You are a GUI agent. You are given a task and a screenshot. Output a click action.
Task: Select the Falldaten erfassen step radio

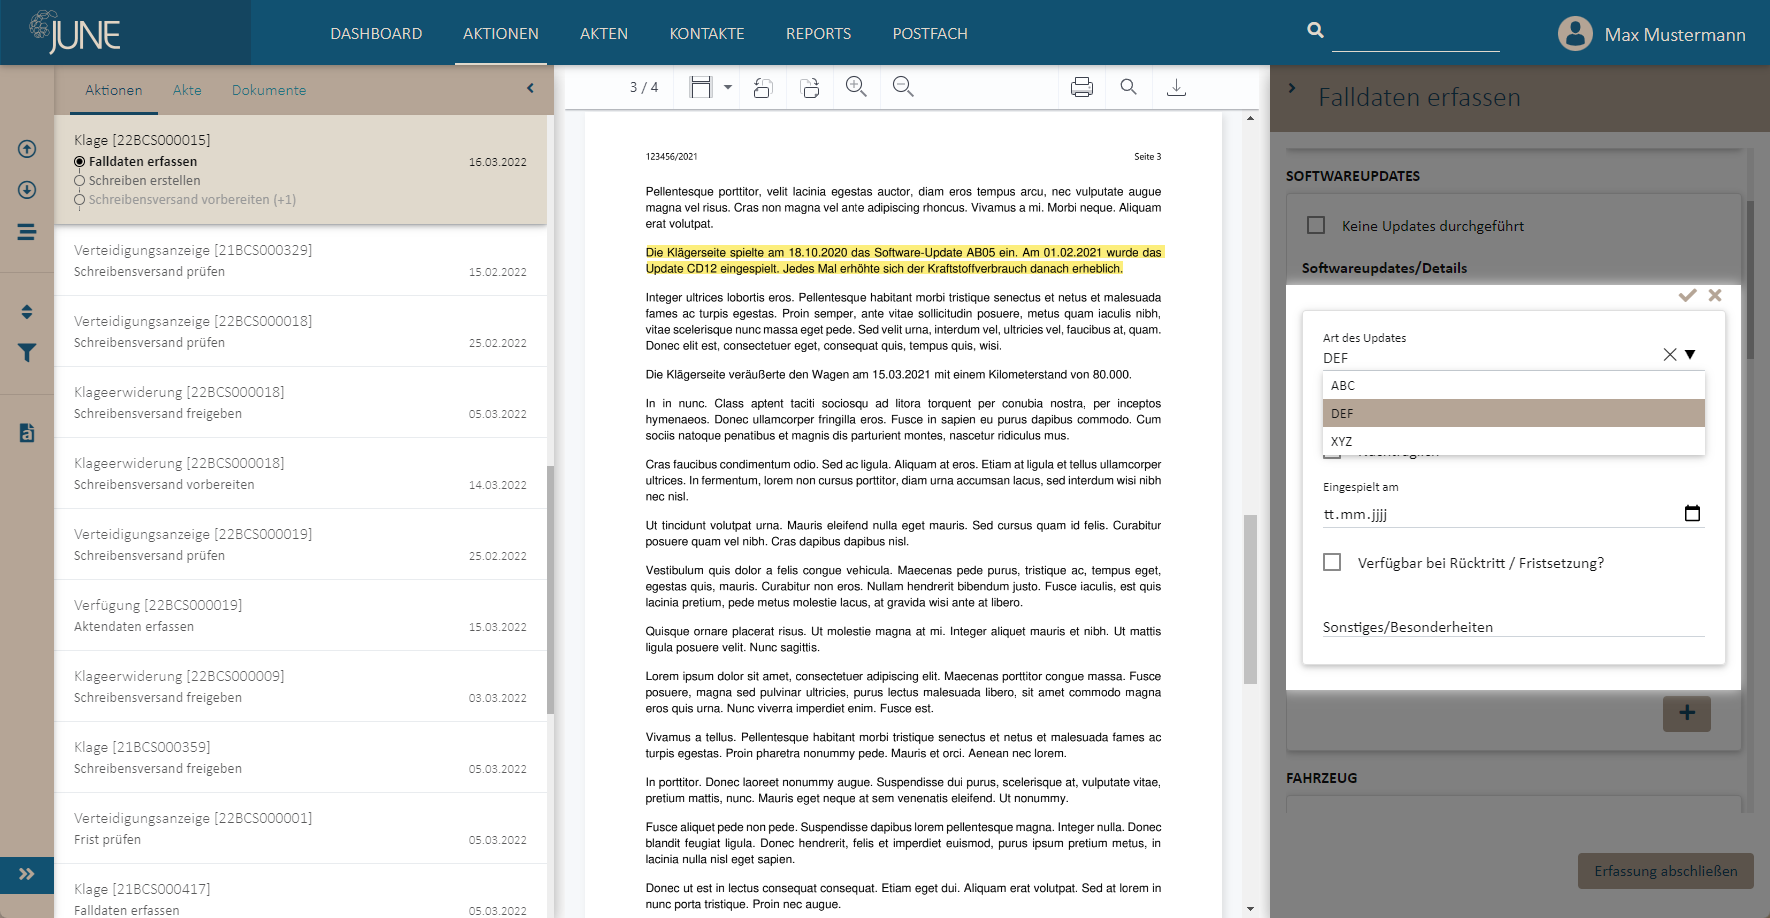click(x=79, y=161)
